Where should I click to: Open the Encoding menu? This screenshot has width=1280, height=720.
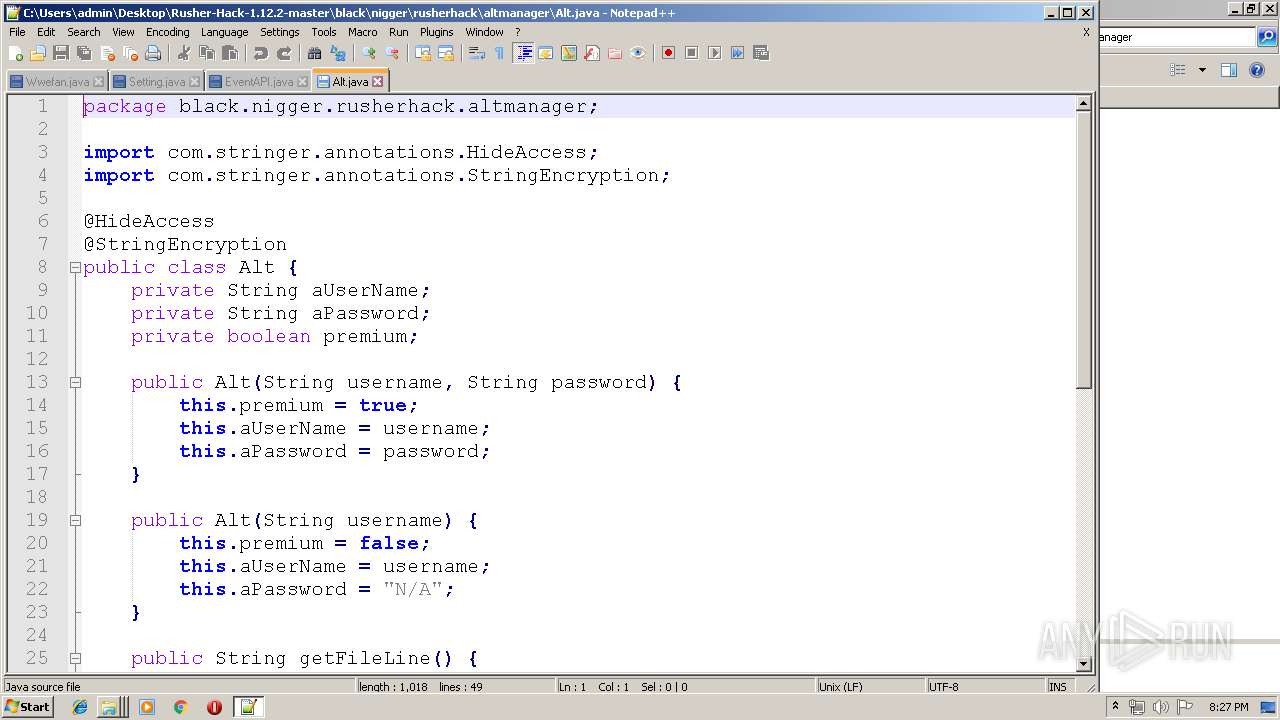pos(167,32)
